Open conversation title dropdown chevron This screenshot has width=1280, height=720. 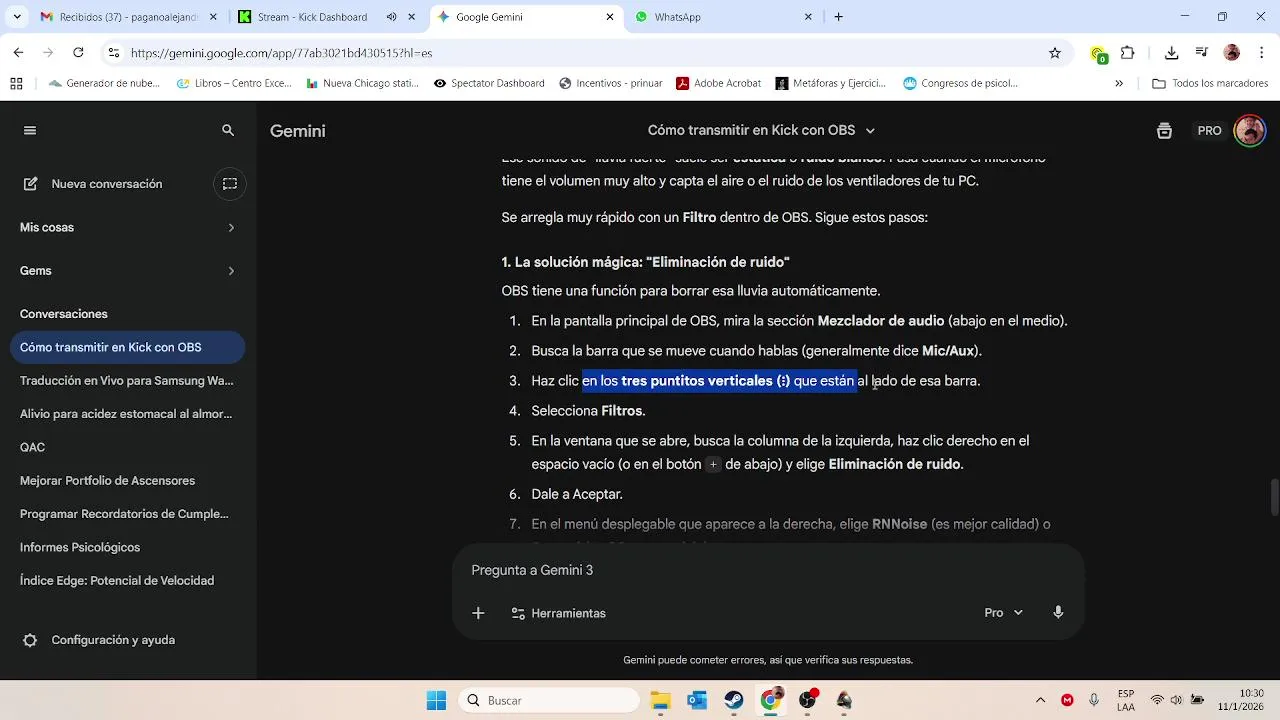(x=870, y=131)
